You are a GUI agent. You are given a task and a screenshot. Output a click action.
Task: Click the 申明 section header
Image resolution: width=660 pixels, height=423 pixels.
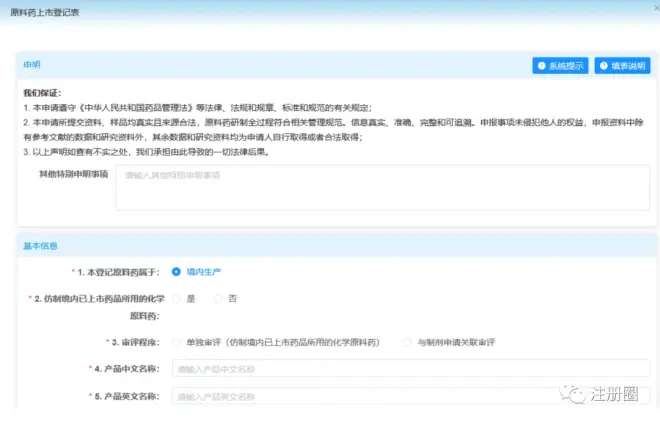(32, 65)
